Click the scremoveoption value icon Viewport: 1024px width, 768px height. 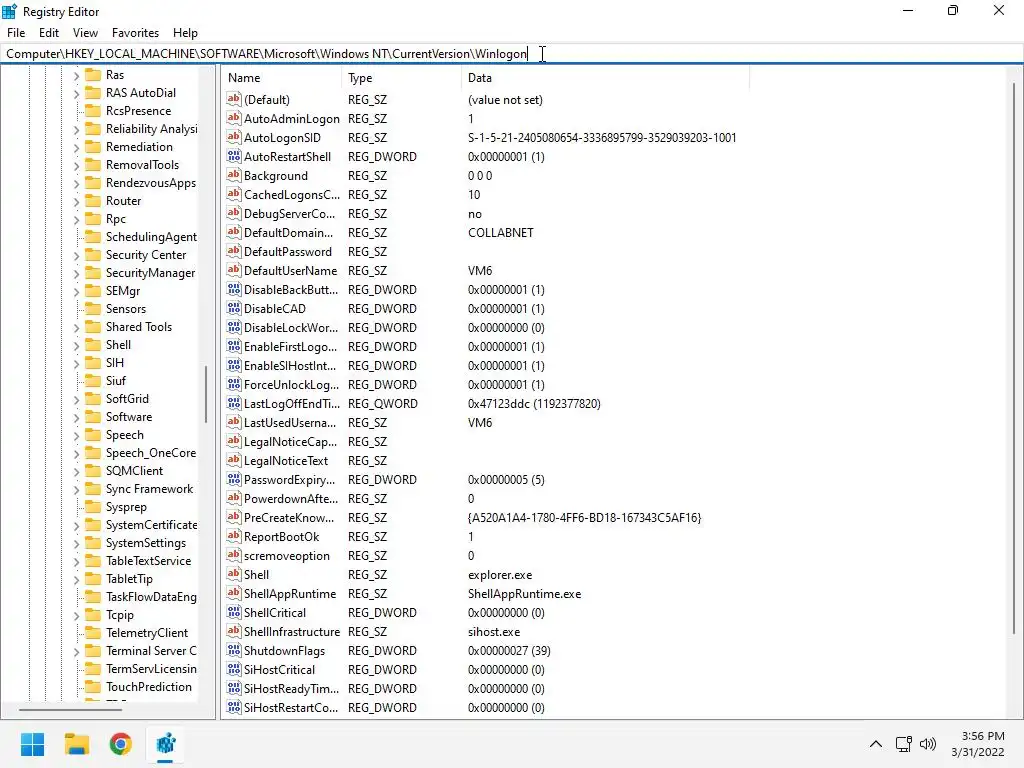tap(233, 555)
